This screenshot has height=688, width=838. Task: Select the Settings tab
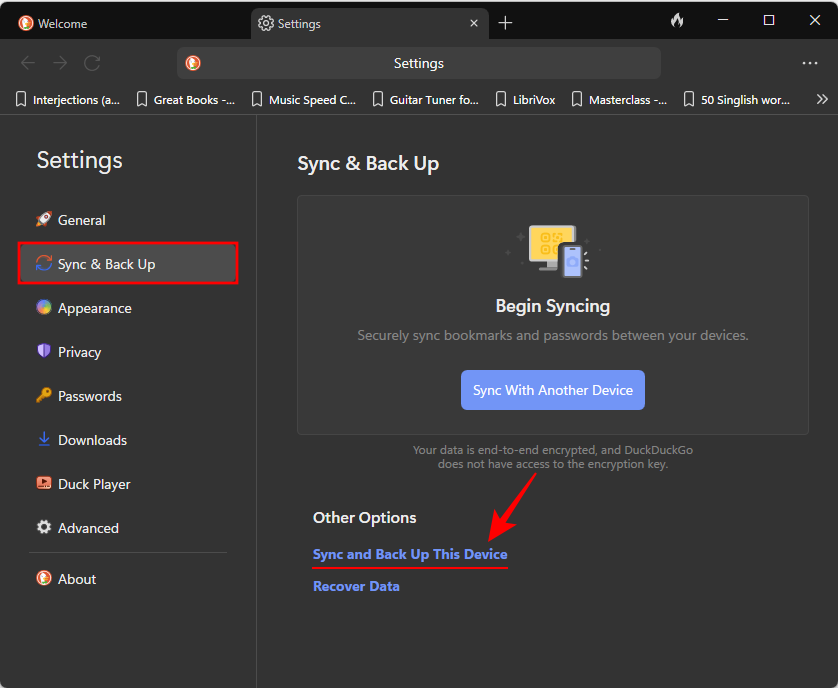coord(370,24)
